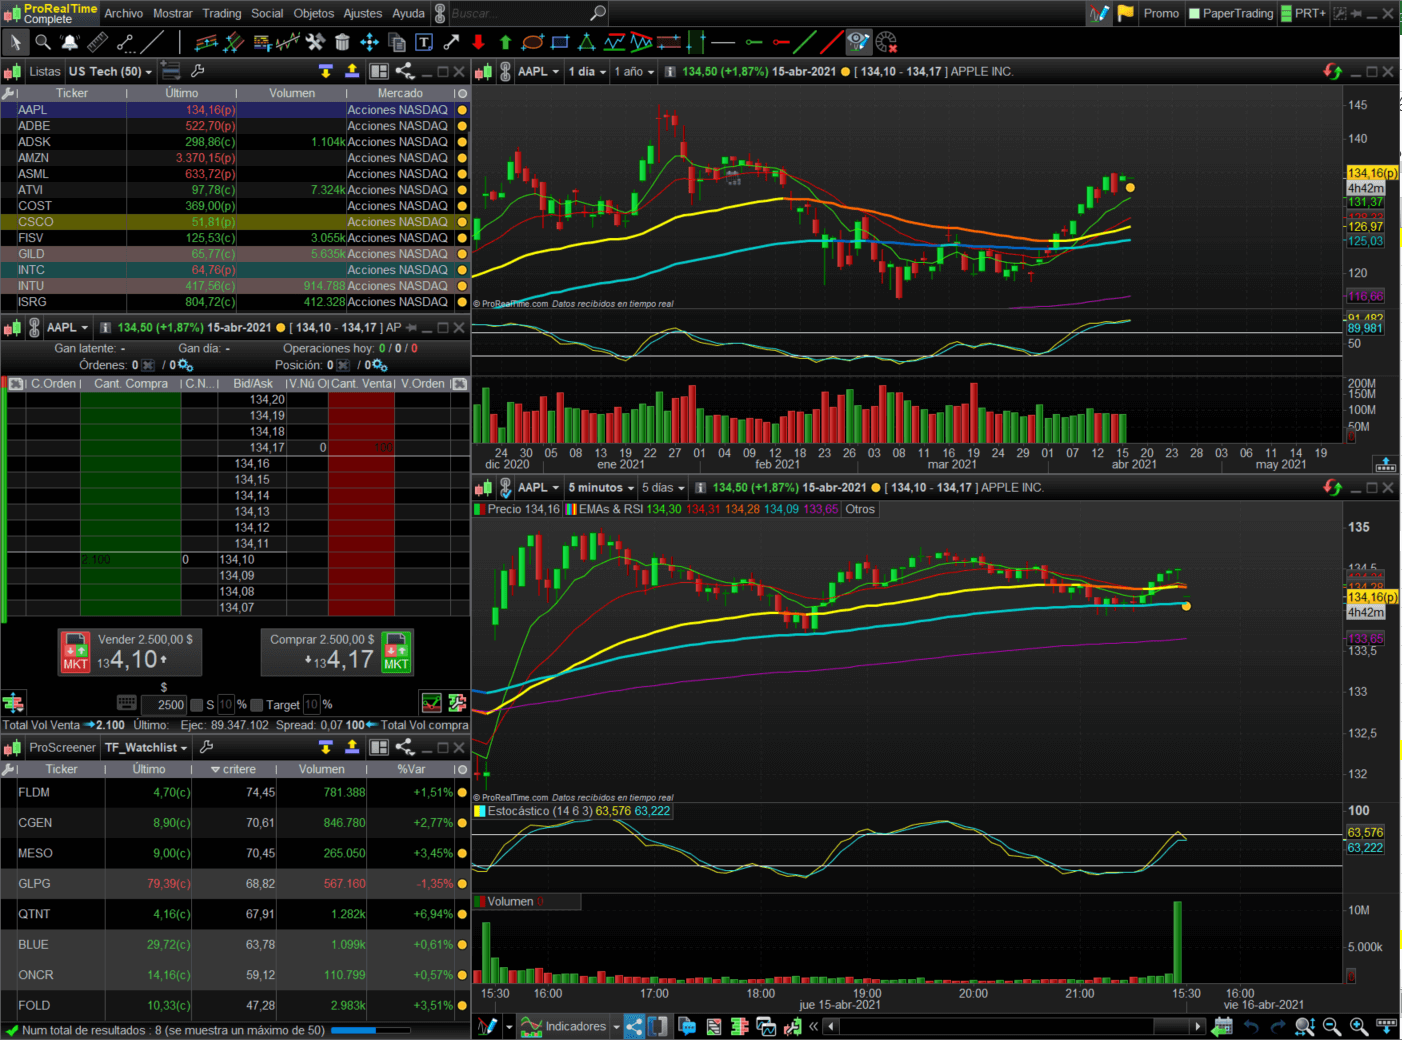Image resolution: width=1402 pixels, height=1040 pixels.
Task: Toggle the EMAs & RSI legend checkbox
Action: point(571,509)
